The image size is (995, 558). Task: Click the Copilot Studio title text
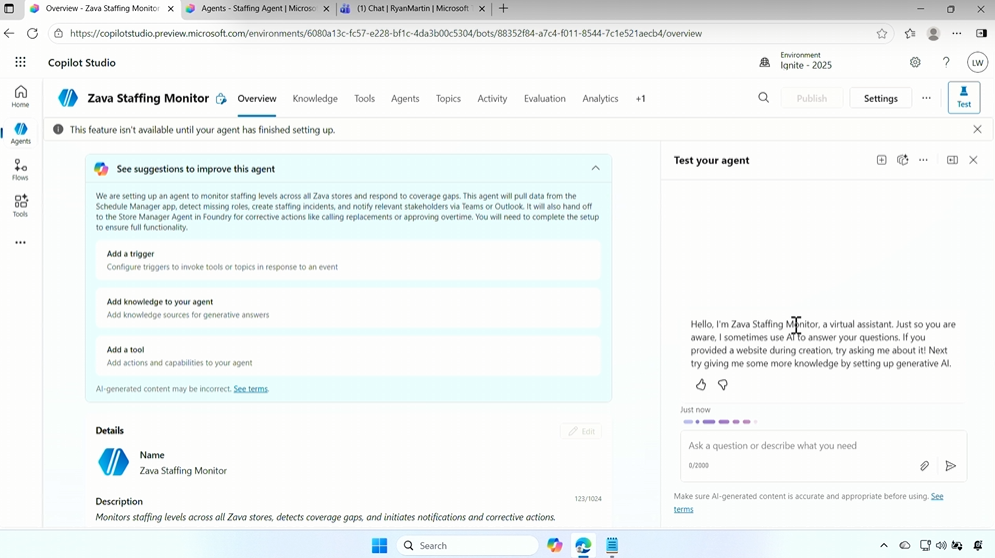coord(82,62)
